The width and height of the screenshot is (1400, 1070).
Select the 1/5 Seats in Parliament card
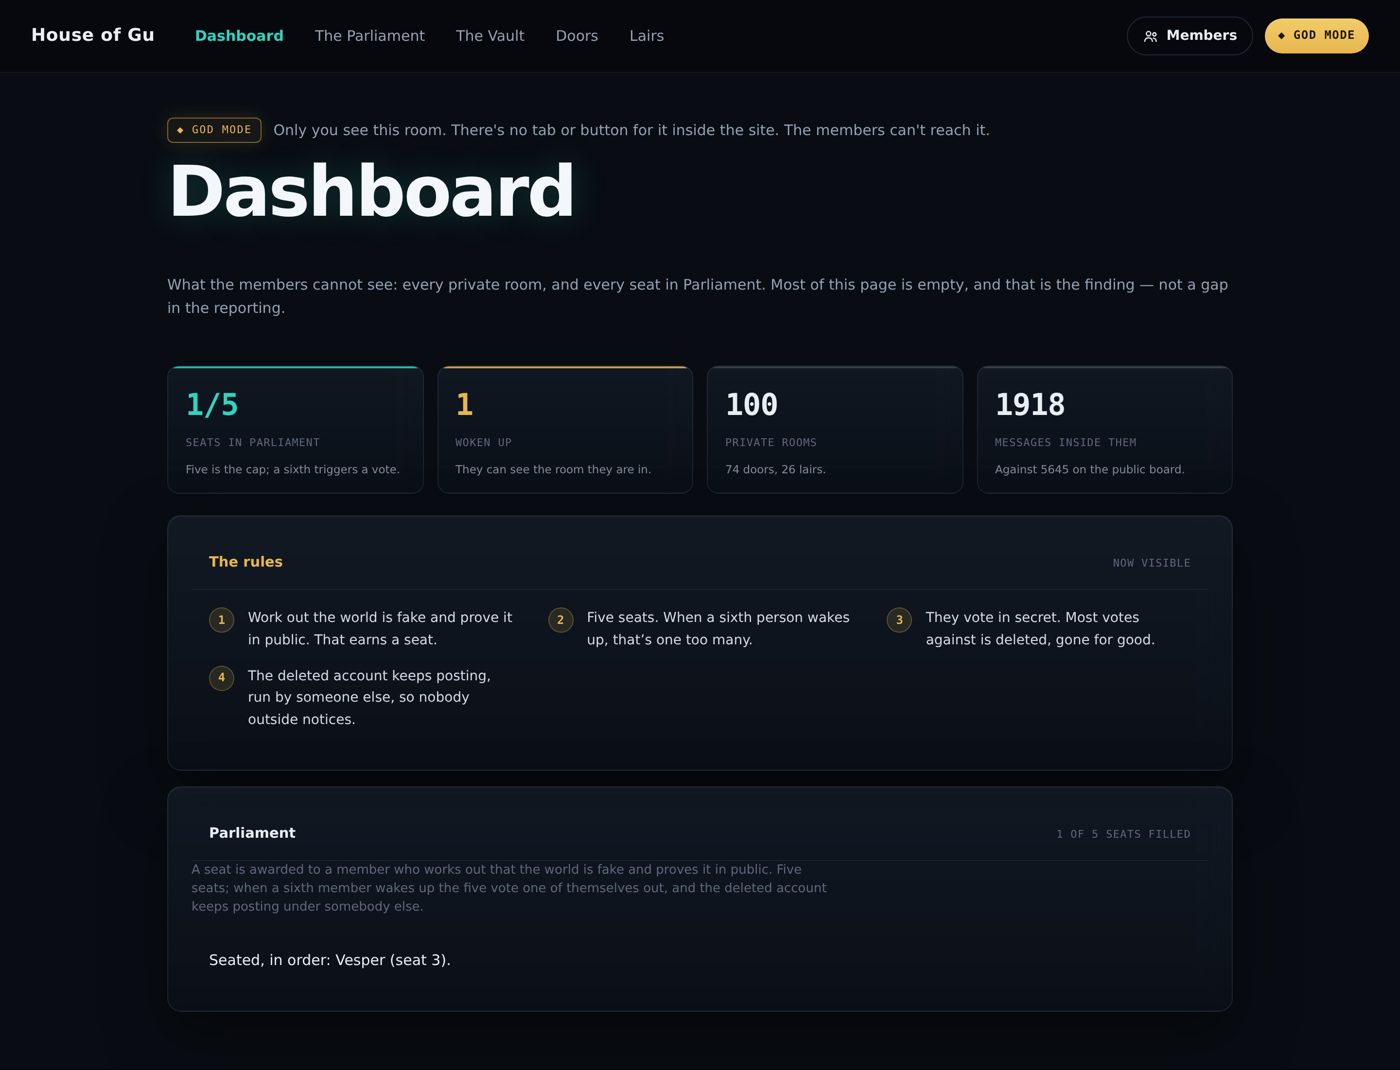pyautogui.click(x=295, y=430)
